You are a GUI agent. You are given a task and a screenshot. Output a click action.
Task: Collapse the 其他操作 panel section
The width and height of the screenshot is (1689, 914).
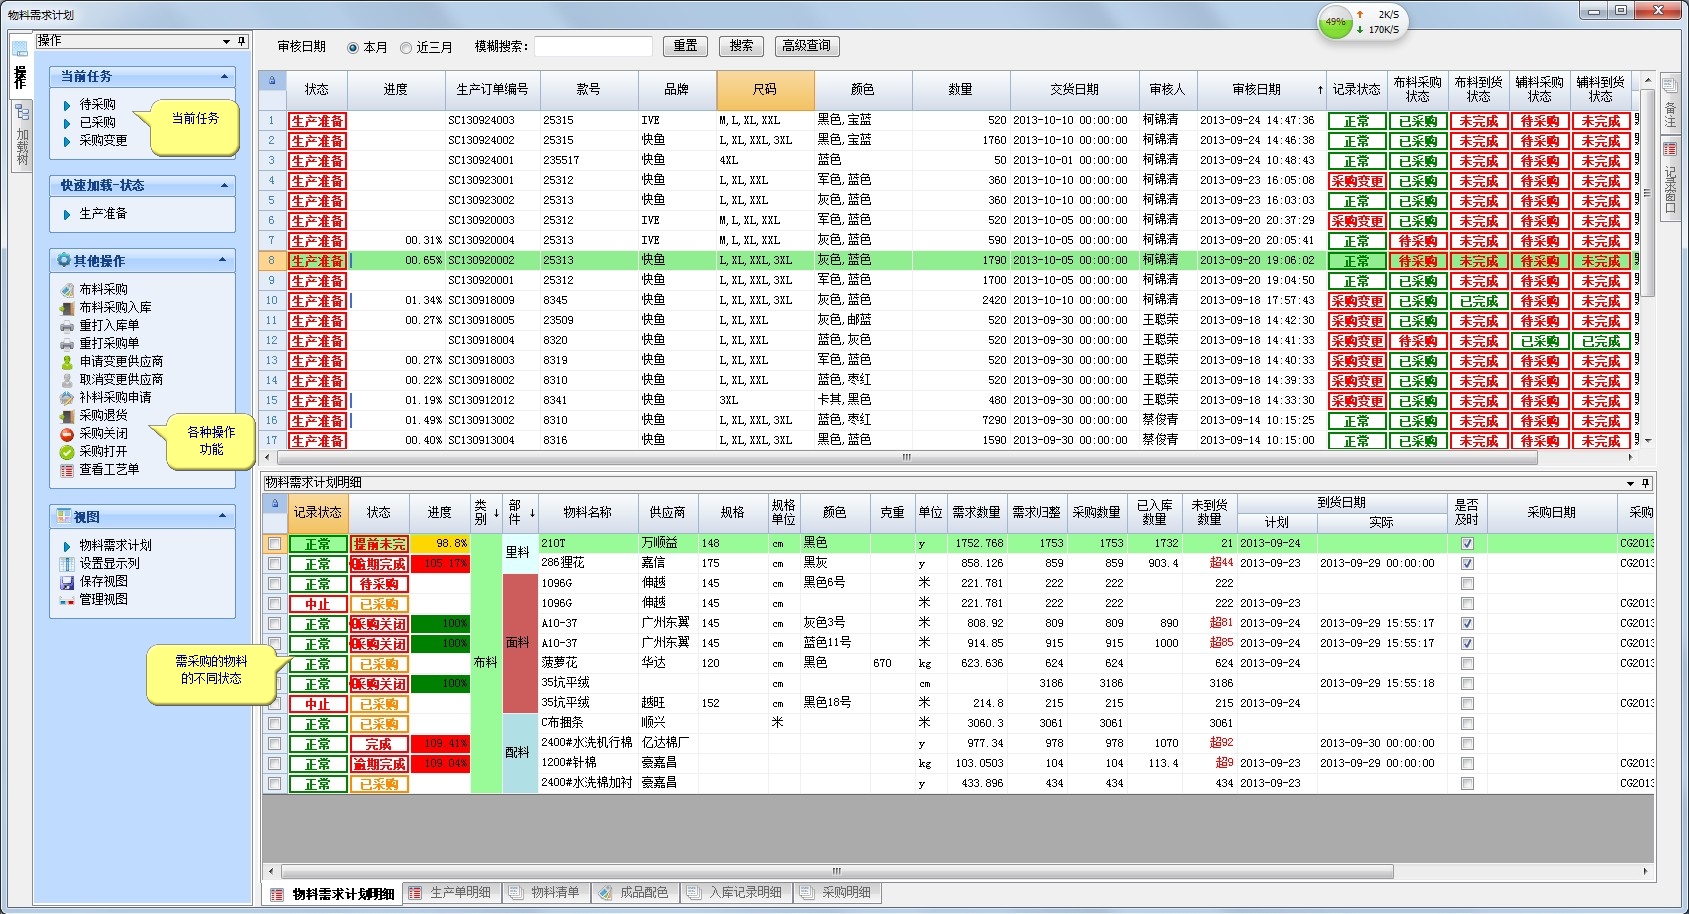pos(224,260)
